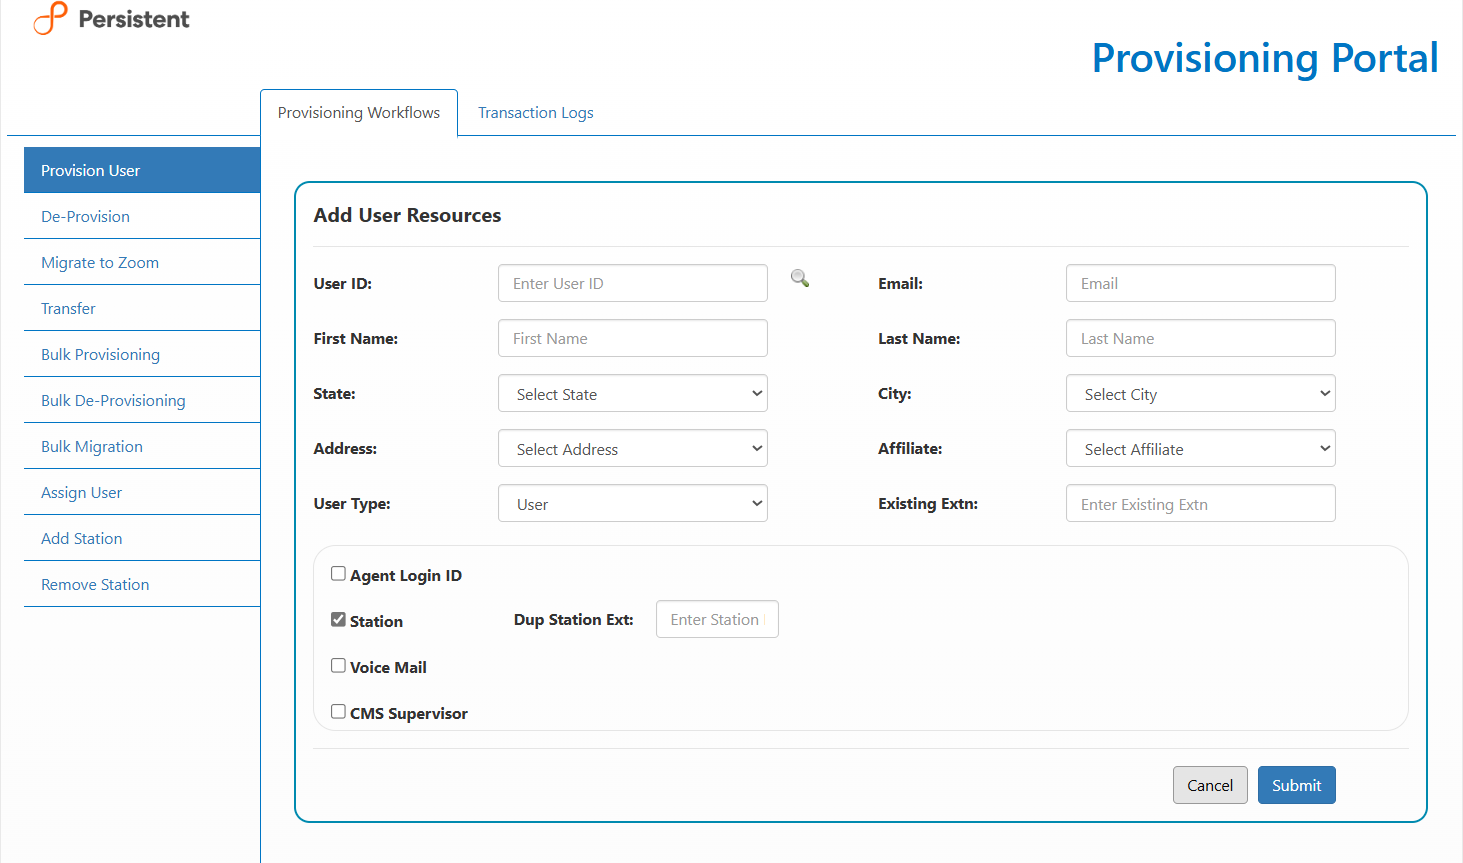Open Remove Station in the sidebar

[142, 584]
